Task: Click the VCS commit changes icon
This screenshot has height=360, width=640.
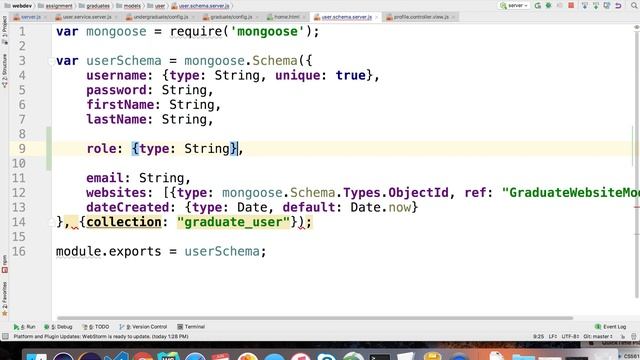Action: tap(596, 5)
